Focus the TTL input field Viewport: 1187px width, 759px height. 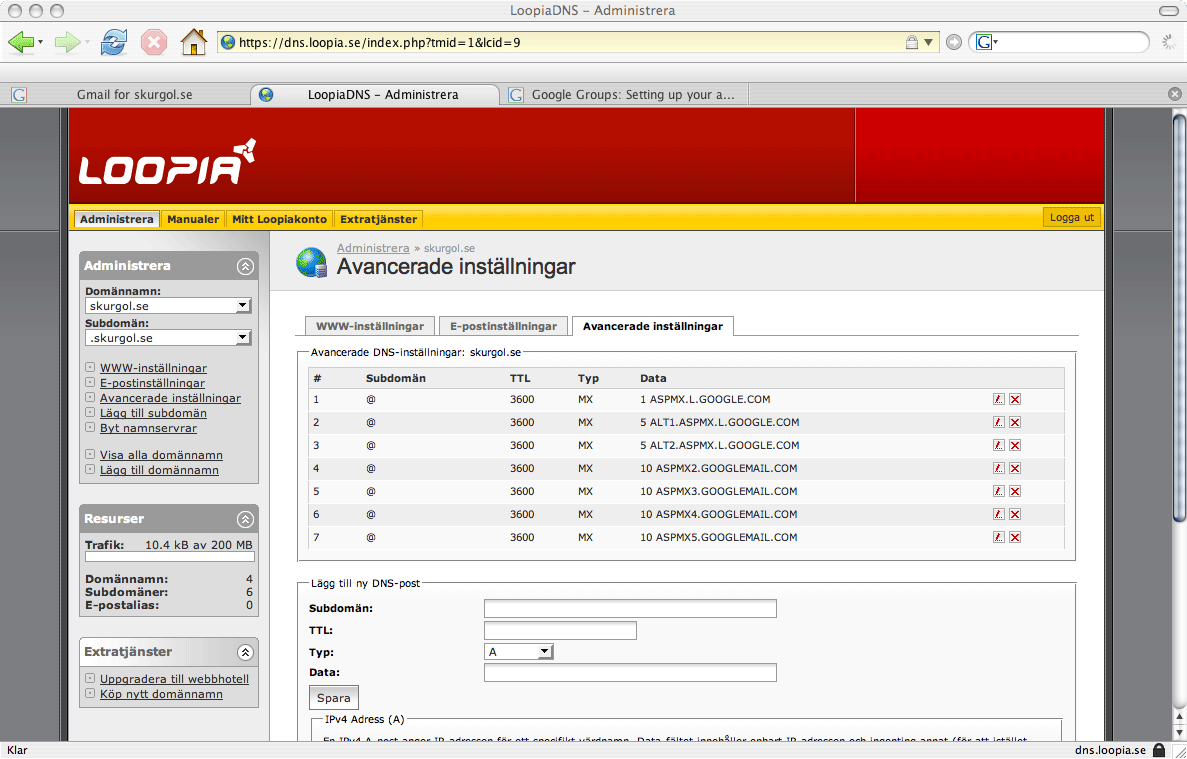[560, 630]
